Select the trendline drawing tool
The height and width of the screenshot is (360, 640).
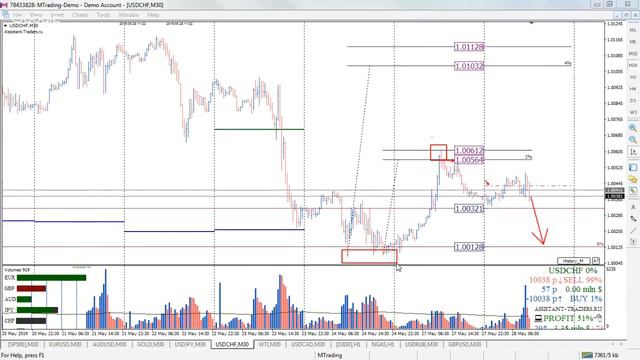coord(633,231)
